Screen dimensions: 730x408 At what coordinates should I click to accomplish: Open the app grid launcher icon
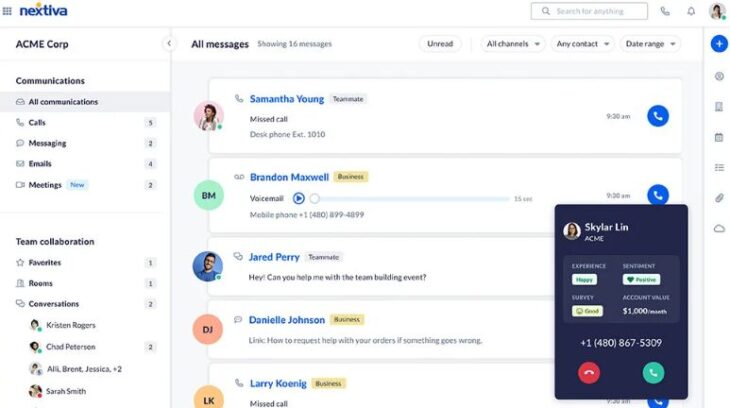[x=7, y=11]
